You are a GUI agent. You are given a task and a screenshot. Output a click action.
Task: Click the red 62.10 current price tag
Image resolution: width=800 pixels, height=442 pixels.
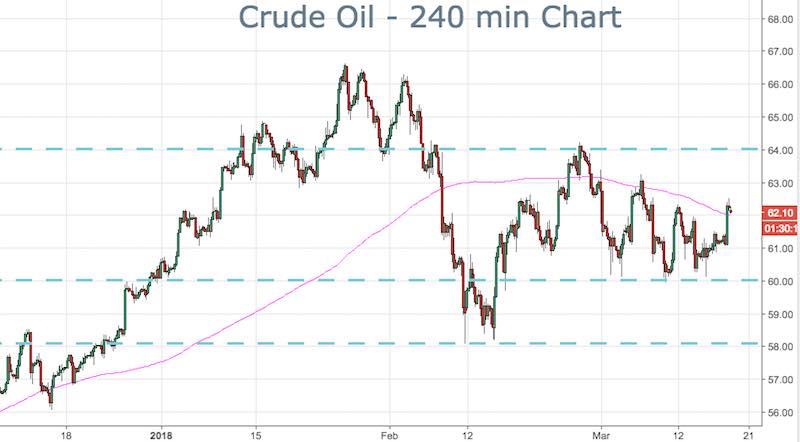pos(777,212)
